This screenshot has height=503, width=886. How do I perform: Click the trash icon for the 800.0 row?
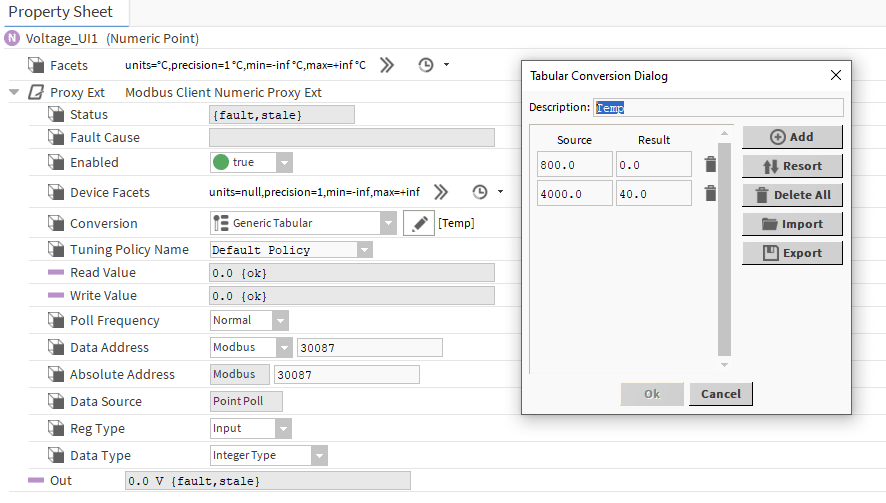(710, 165)
